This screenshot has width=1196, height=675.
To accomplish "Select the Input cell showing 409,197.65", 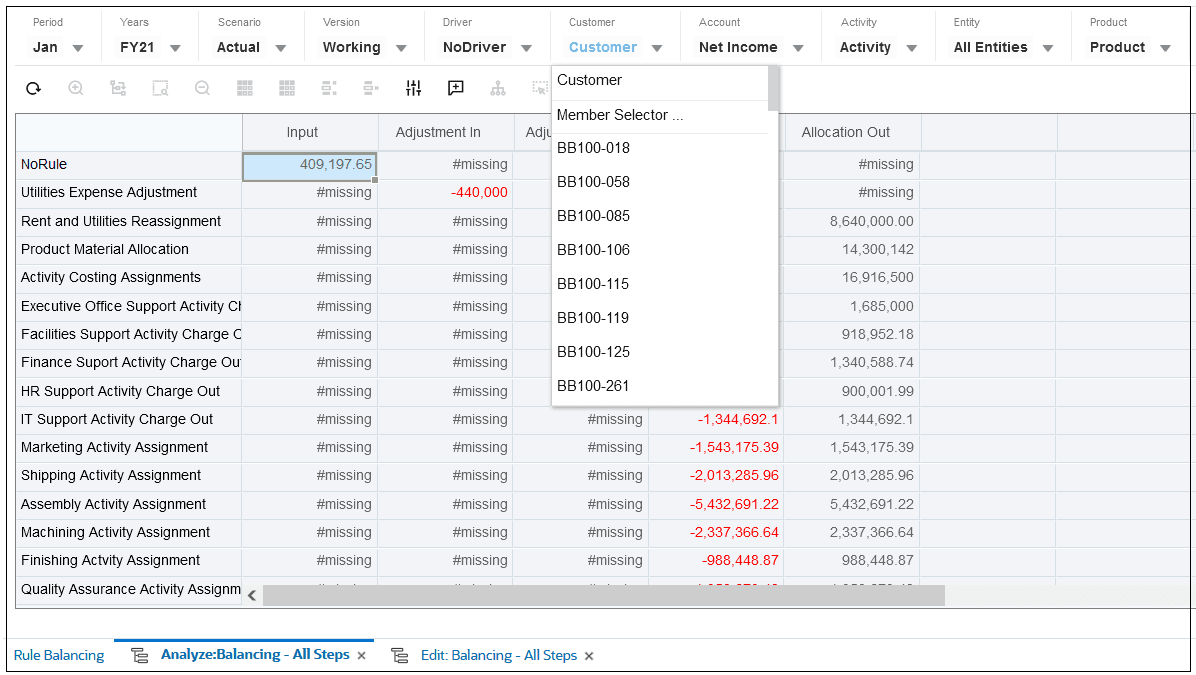I will click(x=310, y=163).
